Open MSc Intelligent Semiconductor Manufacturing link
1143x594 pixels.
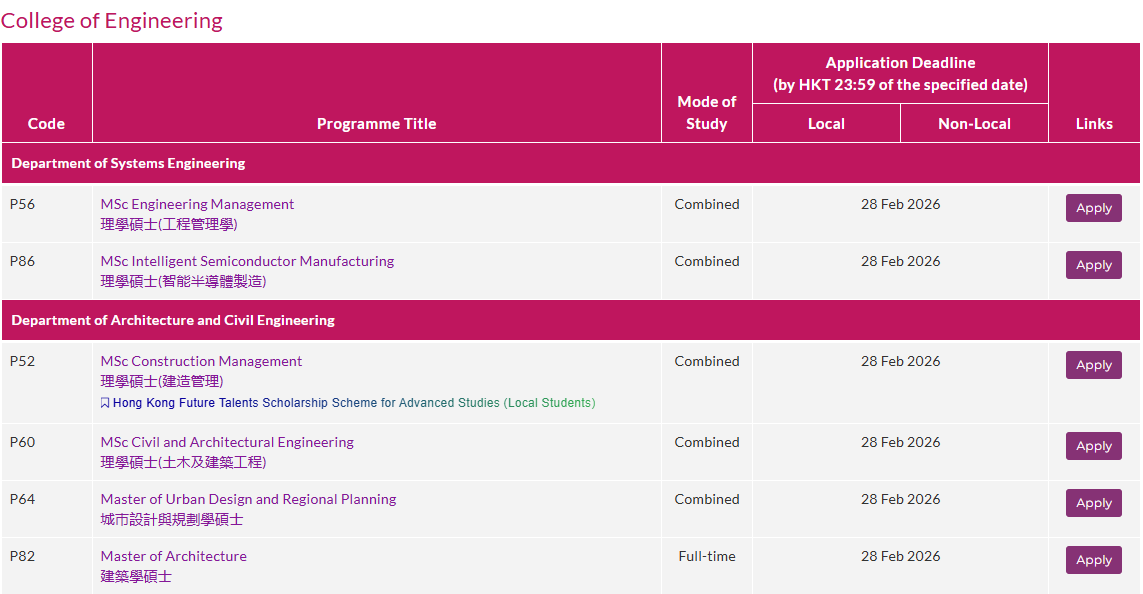pyautogui.click(x=247, y=261)
